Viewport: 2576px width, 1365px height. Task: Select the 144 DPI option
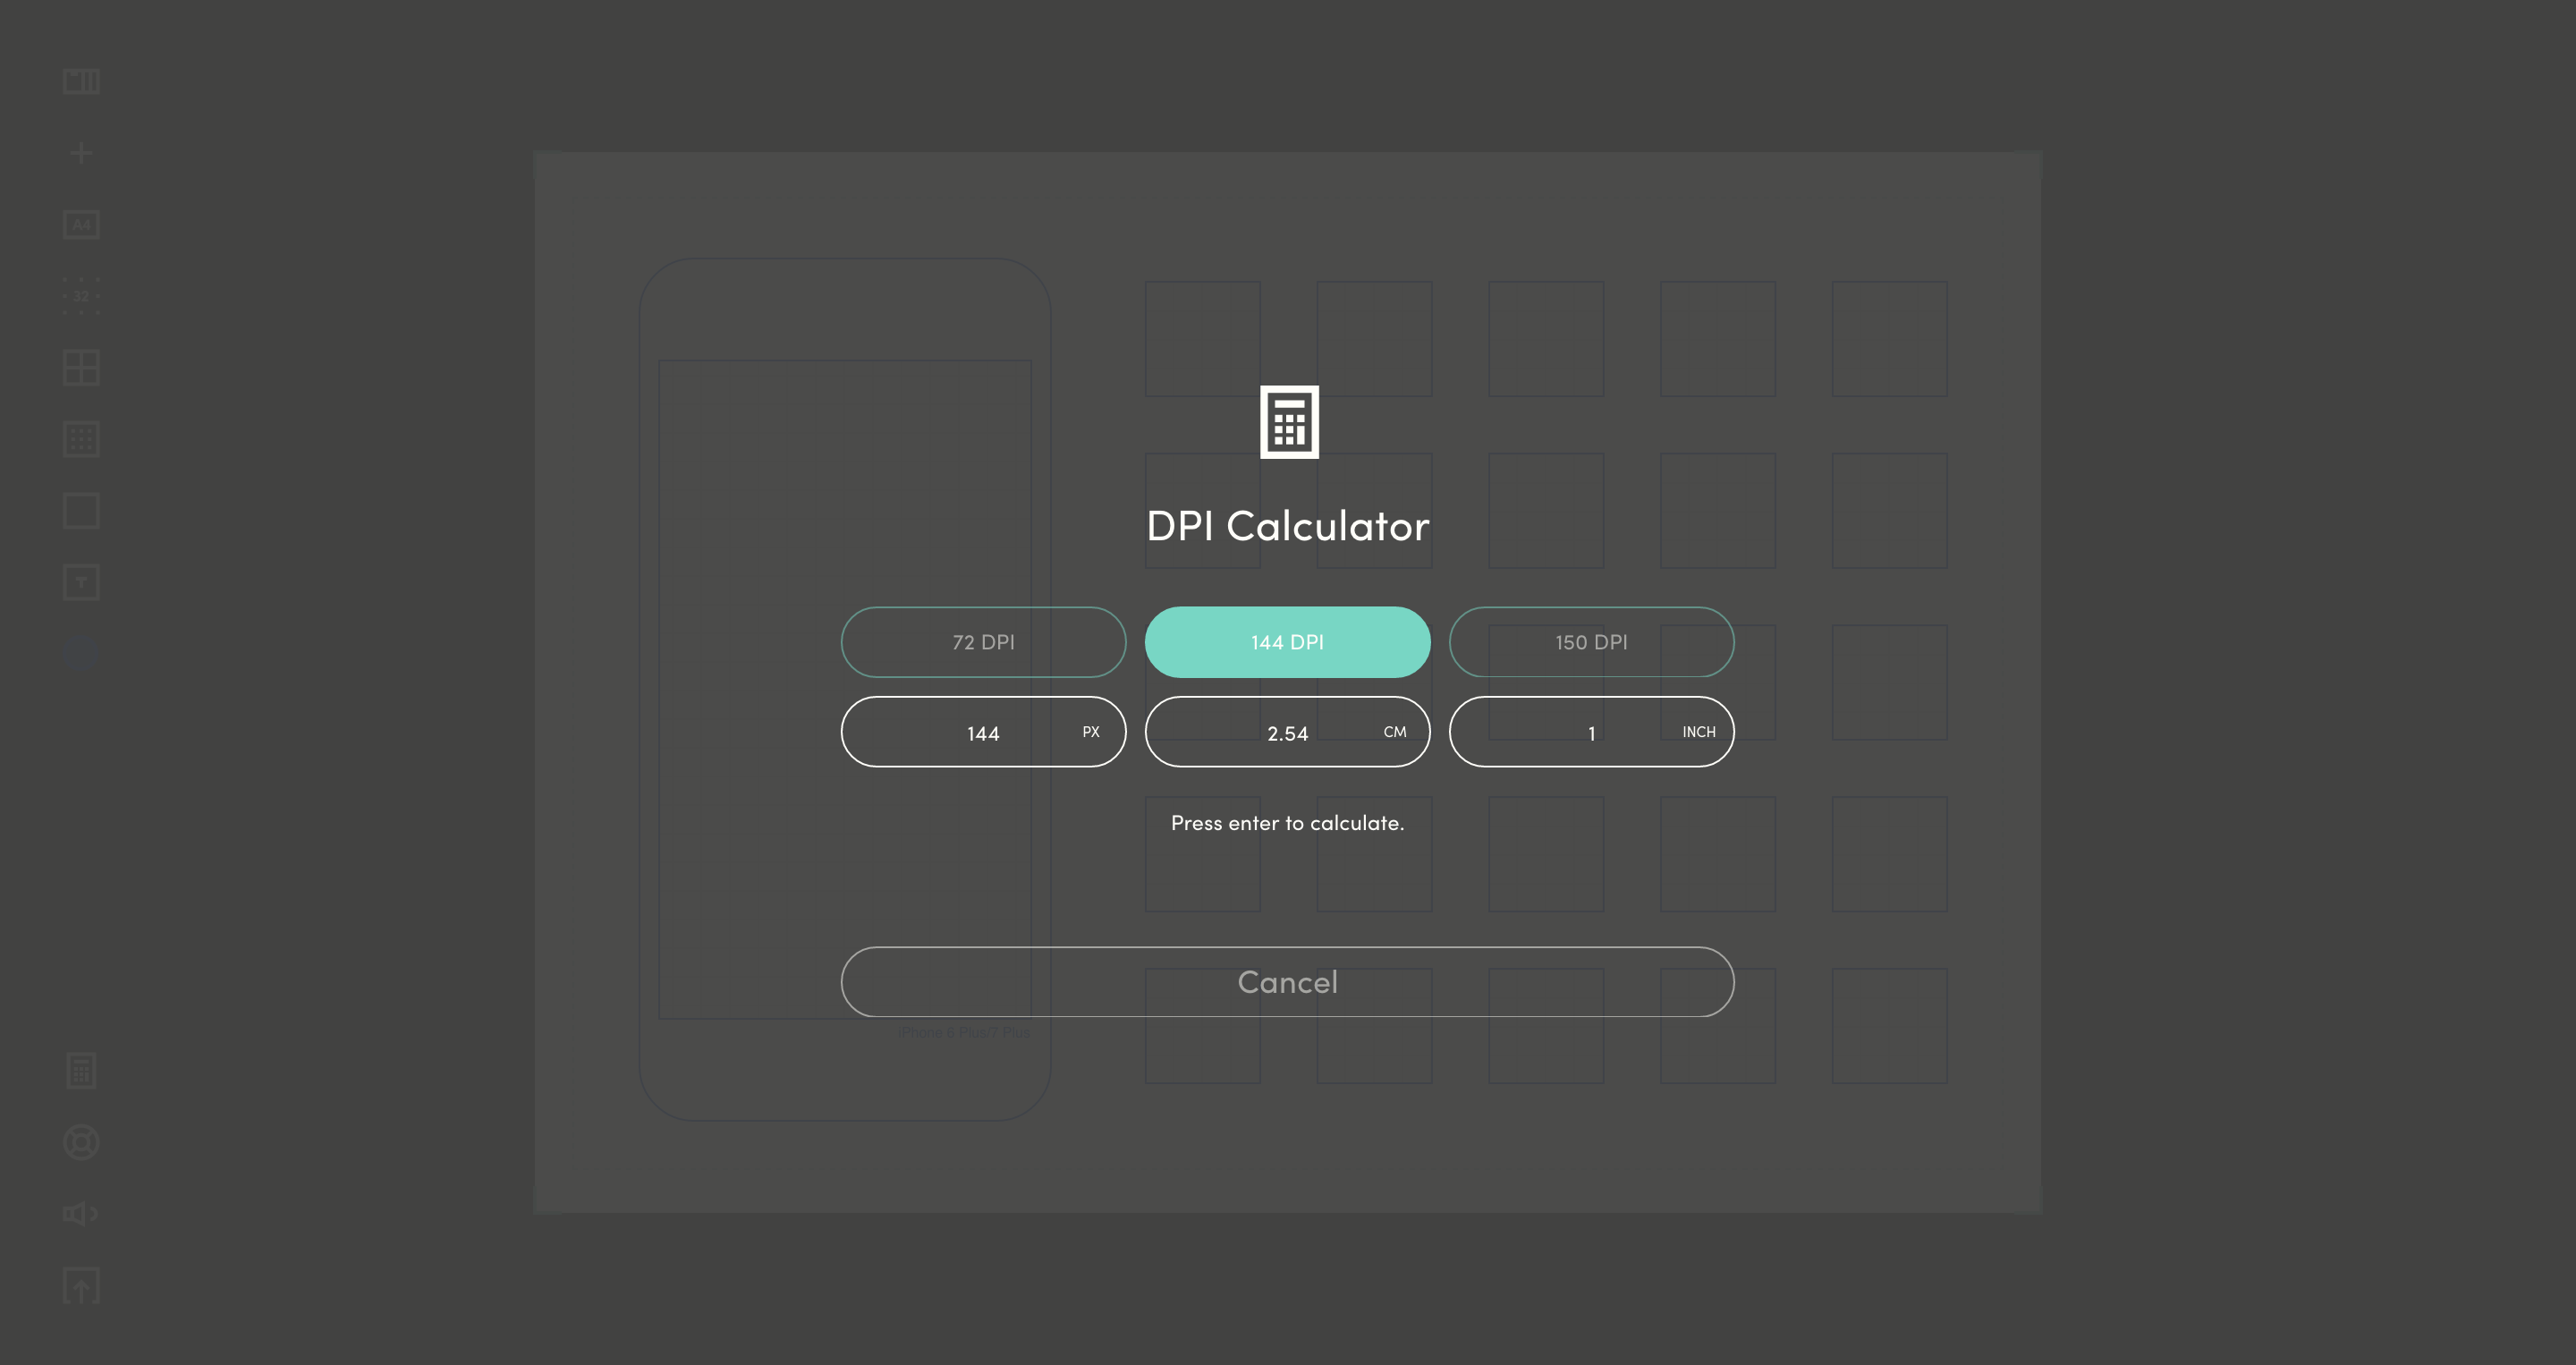[x=1287, y=642]
